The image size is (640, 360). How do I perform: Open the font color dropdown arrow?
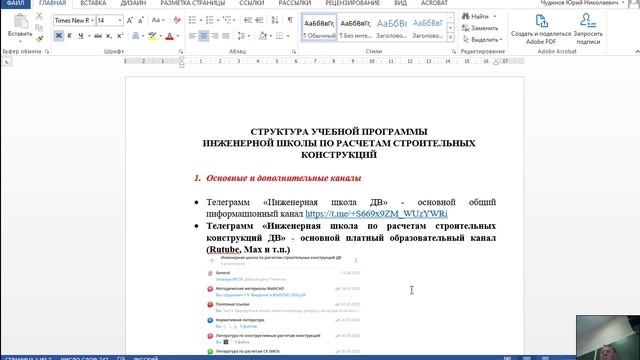click(178, 36)
